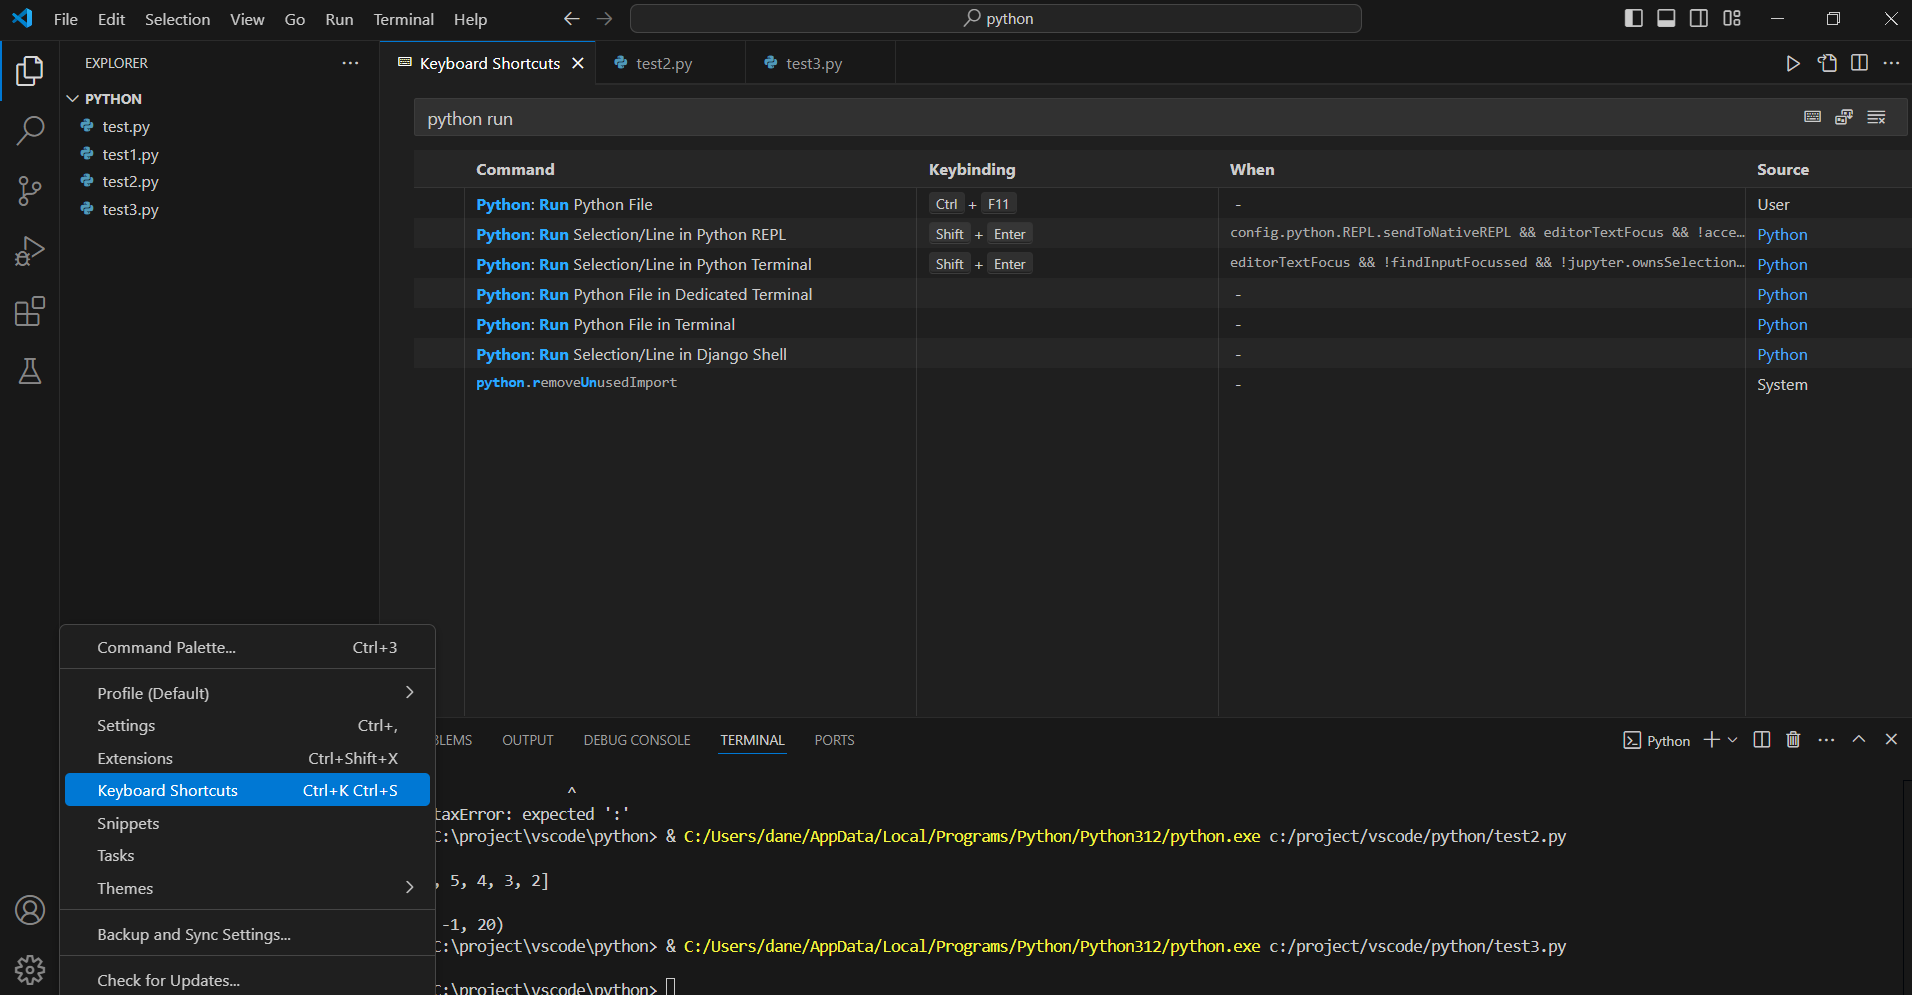Select Python: Run Python File row

(x=1163, y=204)
